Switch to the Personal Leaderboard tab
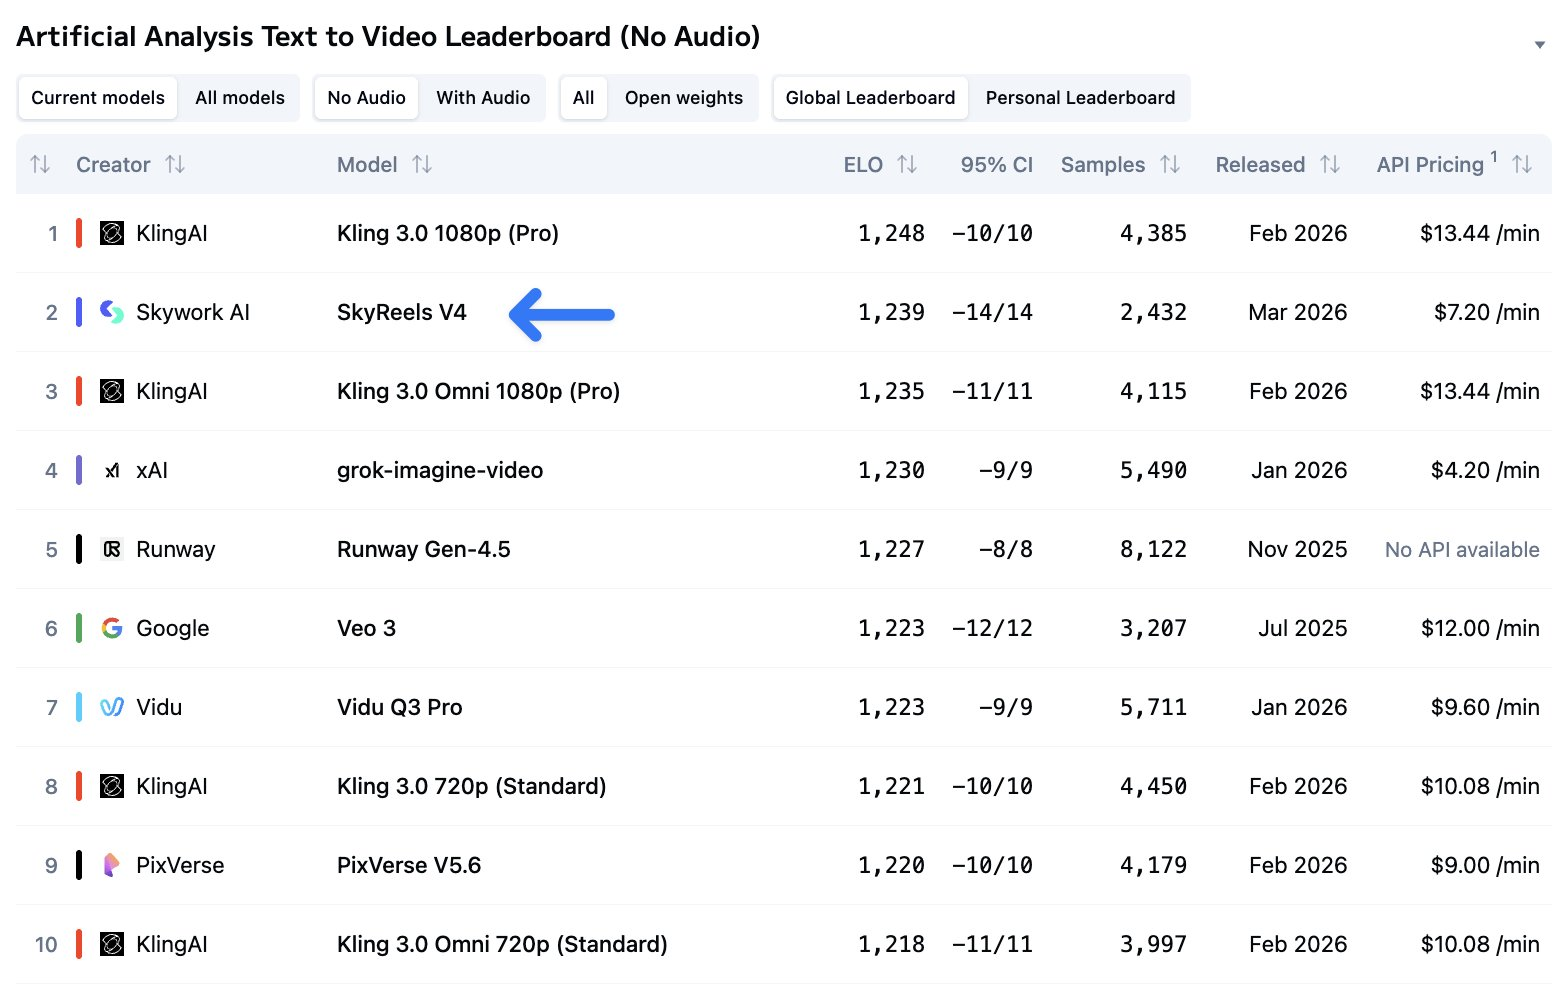Screen dimensions: 1566x986 pyautogui.click(x=1080, y=98)
